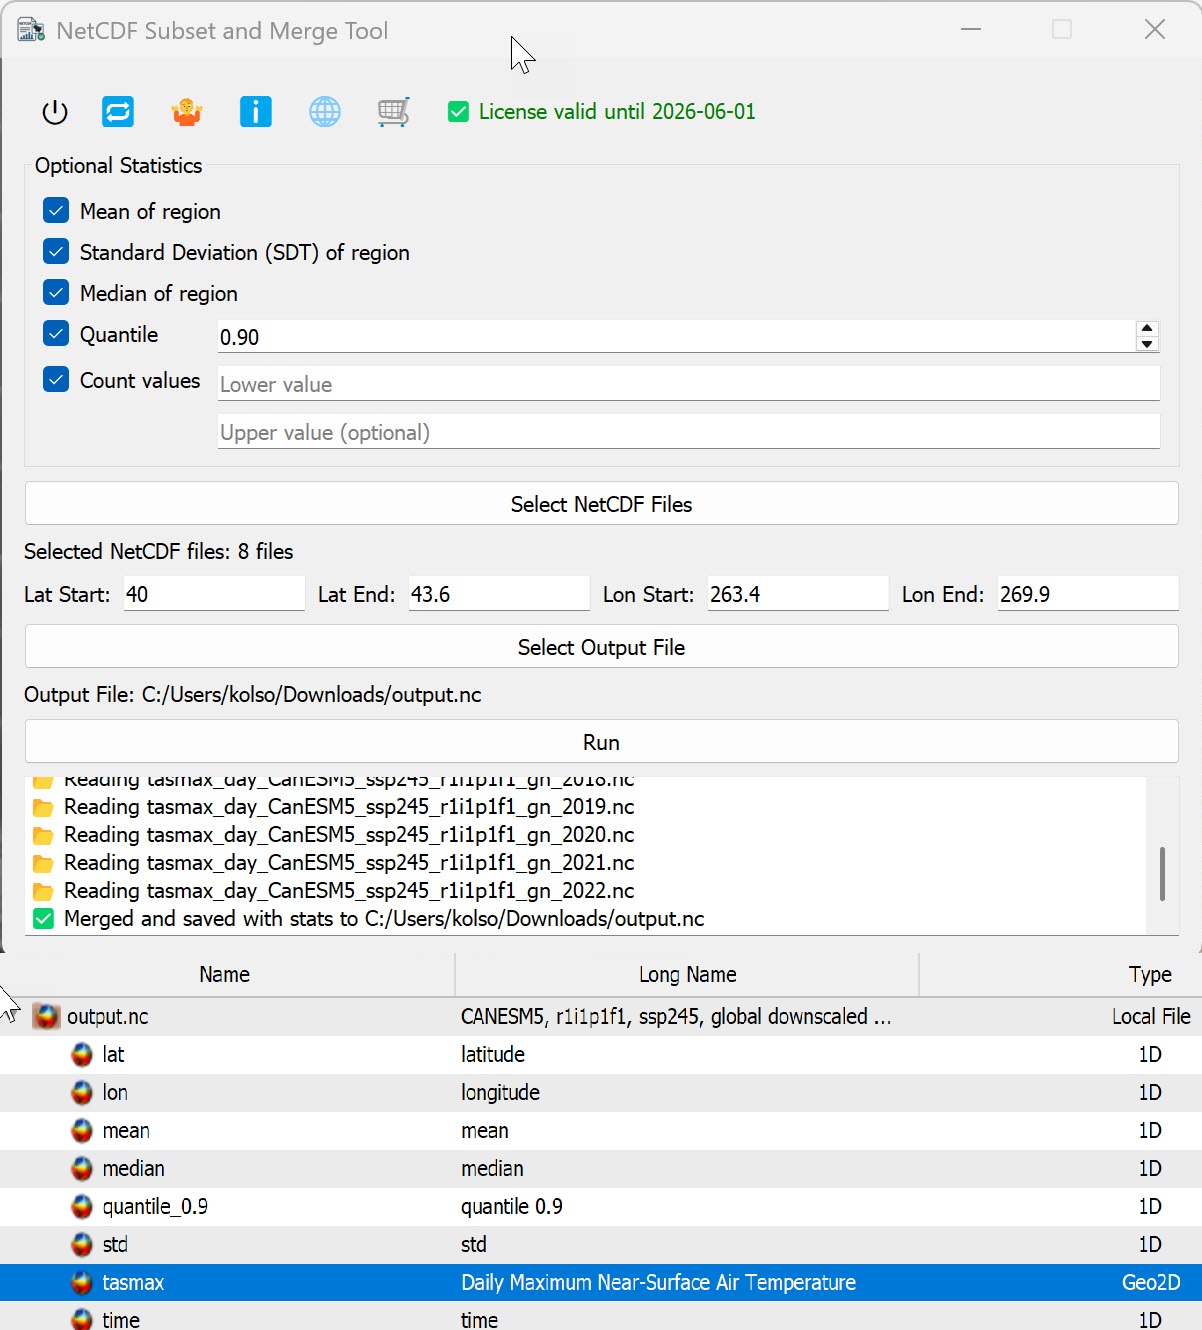Click the shrugging person help icon
The image size is (1202, 1330).
click(187, 112)
